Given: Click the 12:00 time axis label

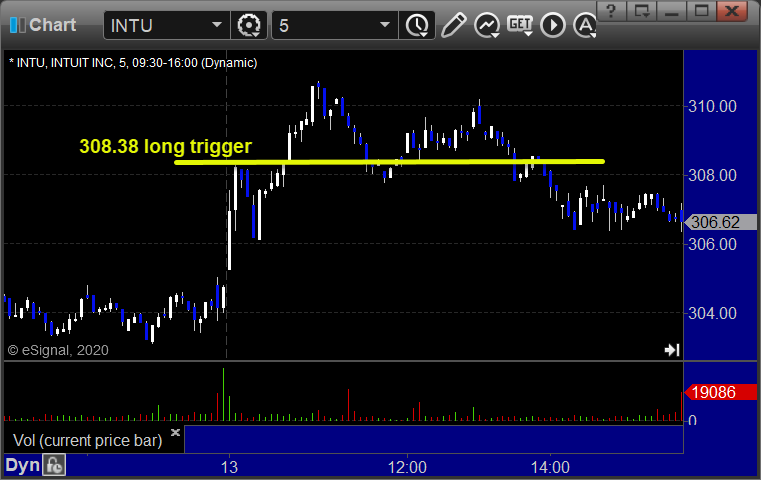Looking at the screenshot, I should click(x=407, y=467).
